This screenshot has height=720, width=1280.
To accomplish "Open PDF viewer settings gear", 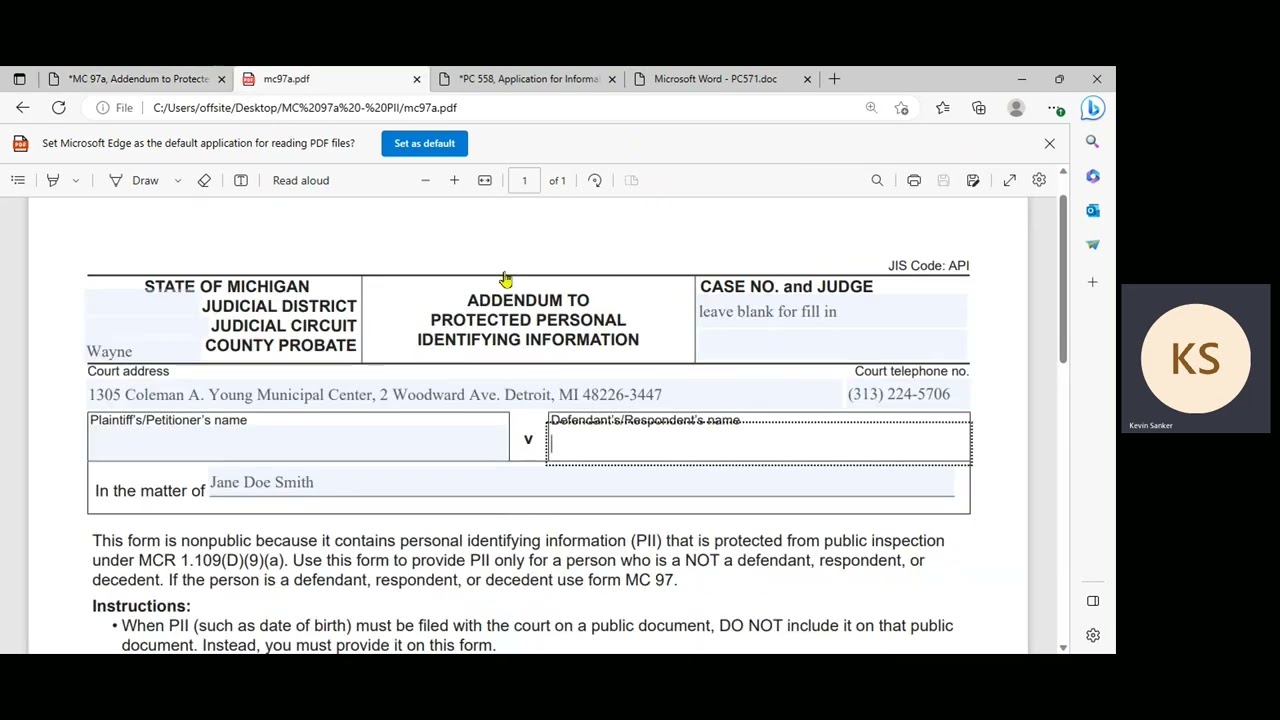I will (1039, 181).
